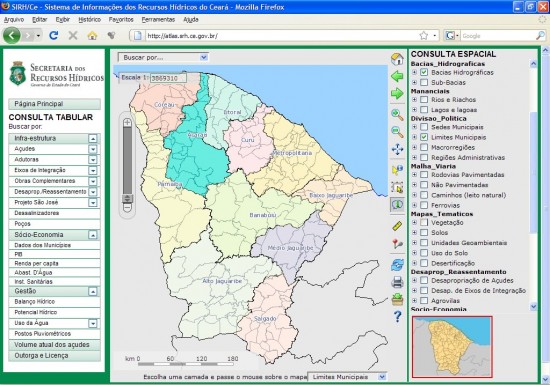
Task: Open Volume atual dos açudes
Action: coord(54,345)
